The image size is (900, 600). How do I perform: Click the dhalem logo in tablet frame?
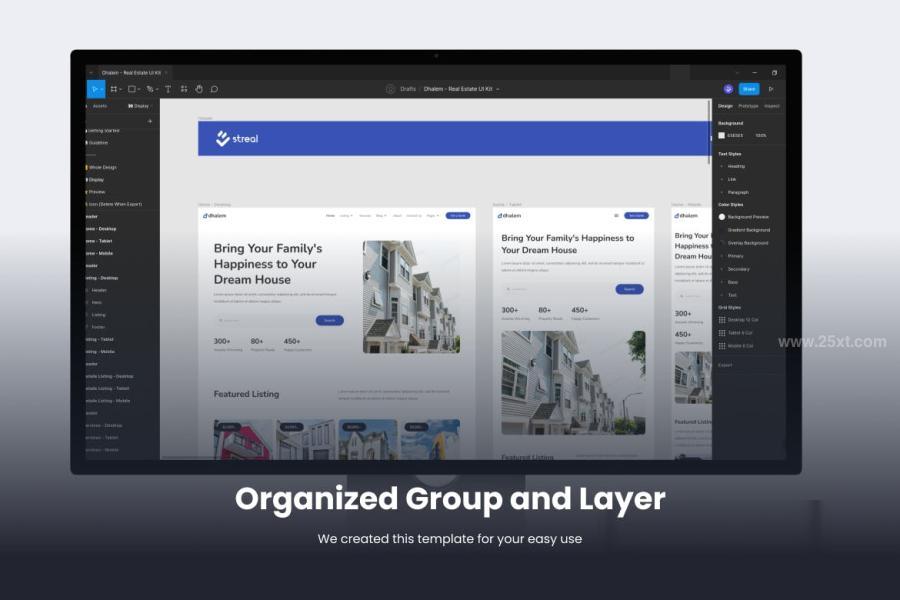pyautogui.click(x=509, y=216)
